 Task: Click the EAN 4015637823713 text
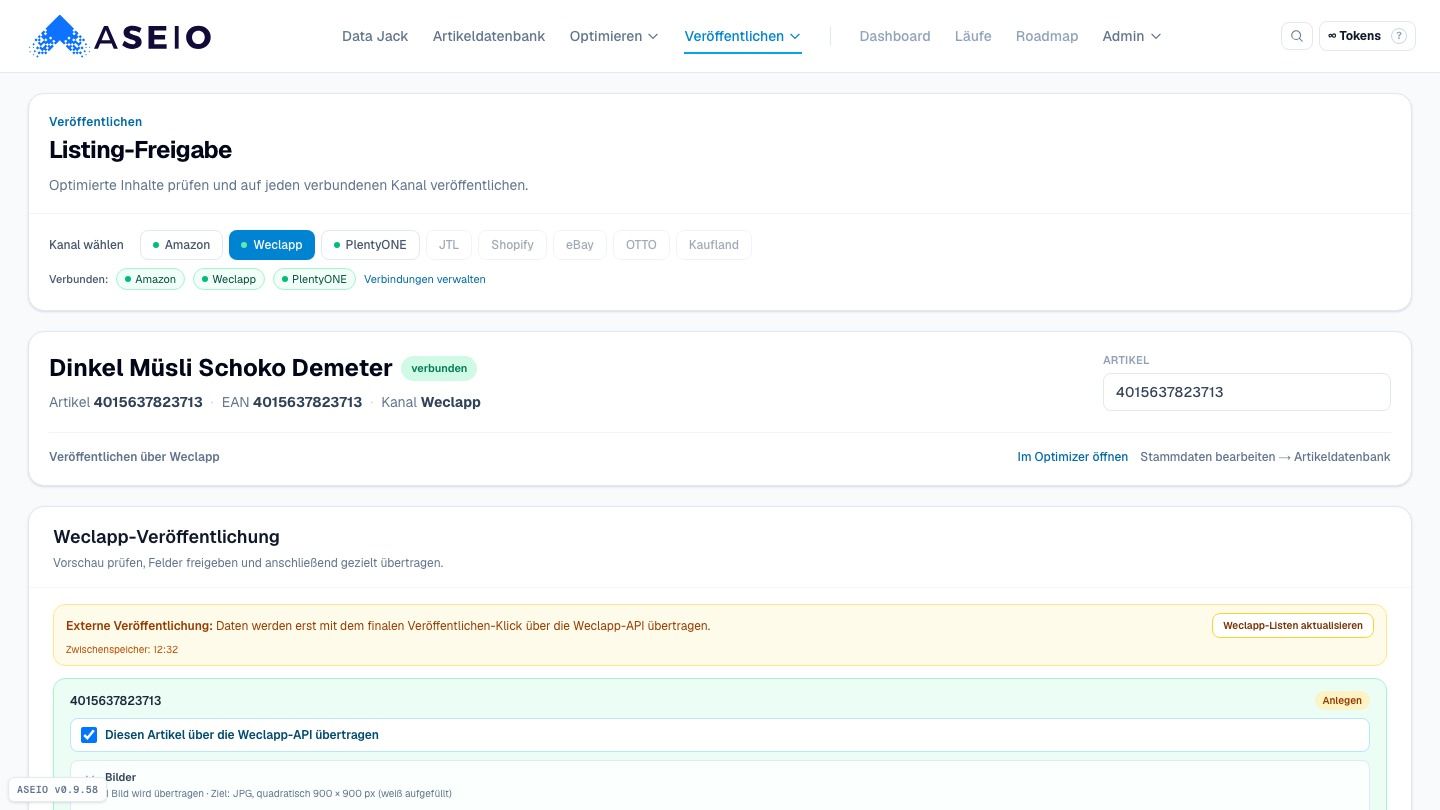tap(292, 402)
